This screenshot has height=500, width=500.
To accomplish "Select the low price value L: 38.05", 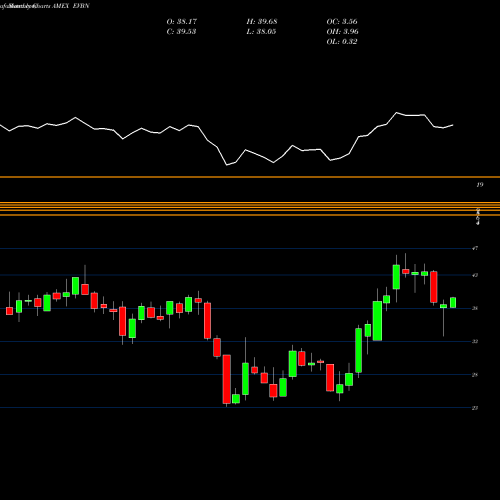I will point(261,32).
